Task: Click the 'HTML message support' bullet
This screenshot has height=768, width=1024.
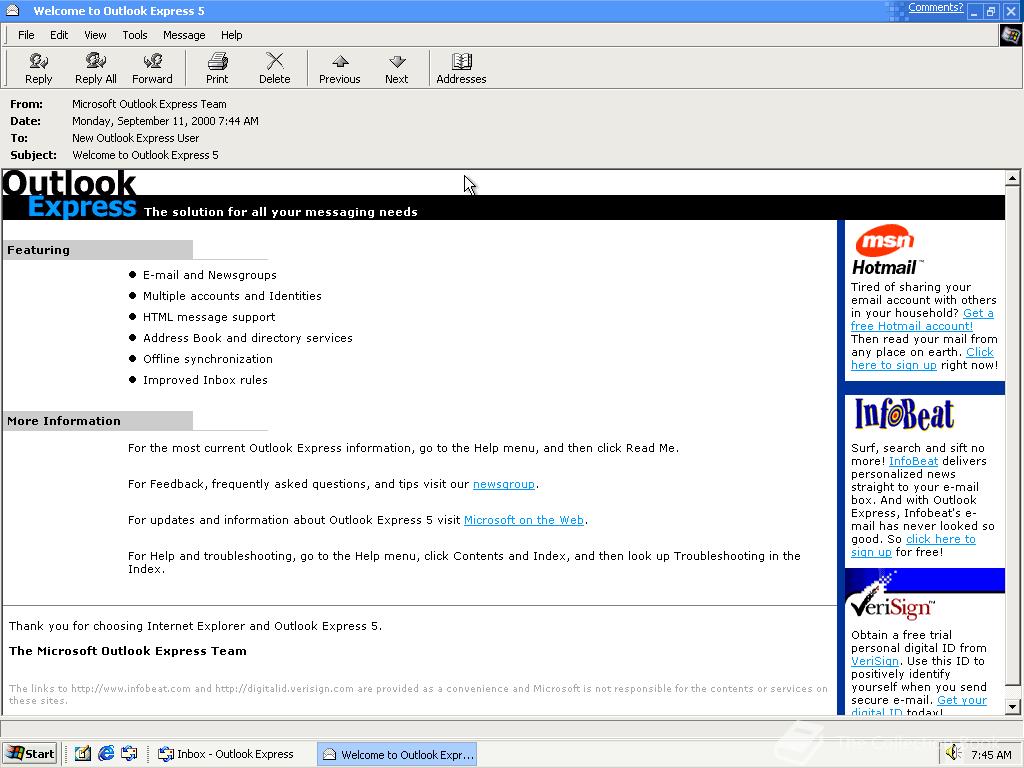Action: click(x=209, y=317)
